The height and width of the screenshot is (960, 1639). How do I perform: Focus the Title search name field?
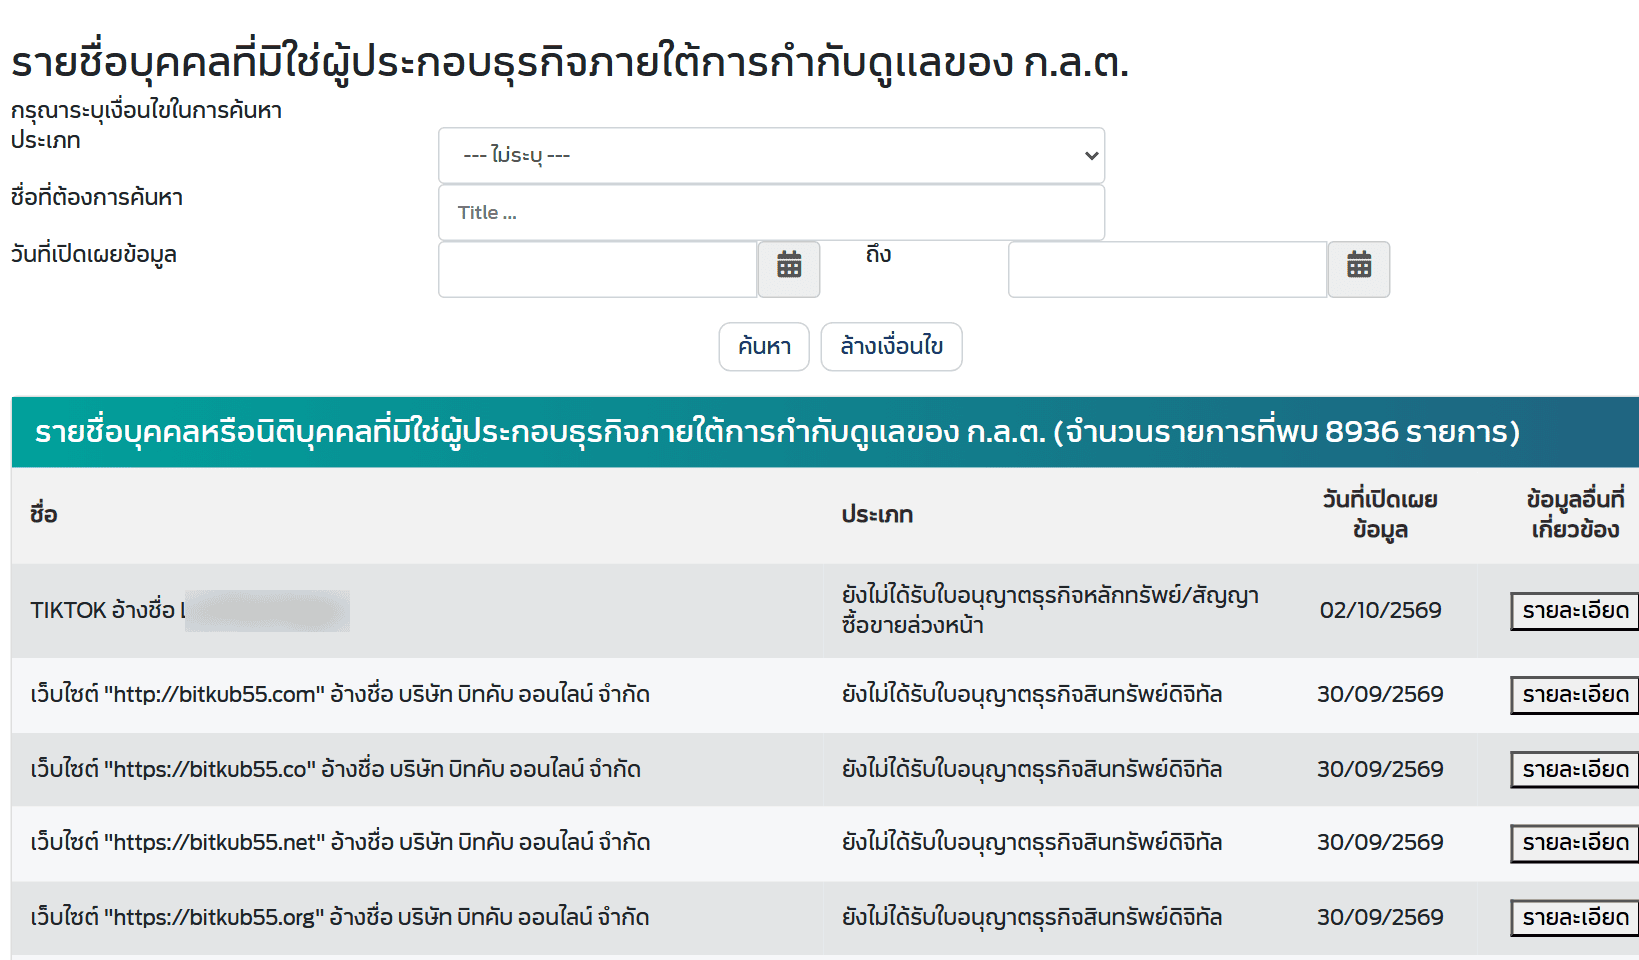771,212
